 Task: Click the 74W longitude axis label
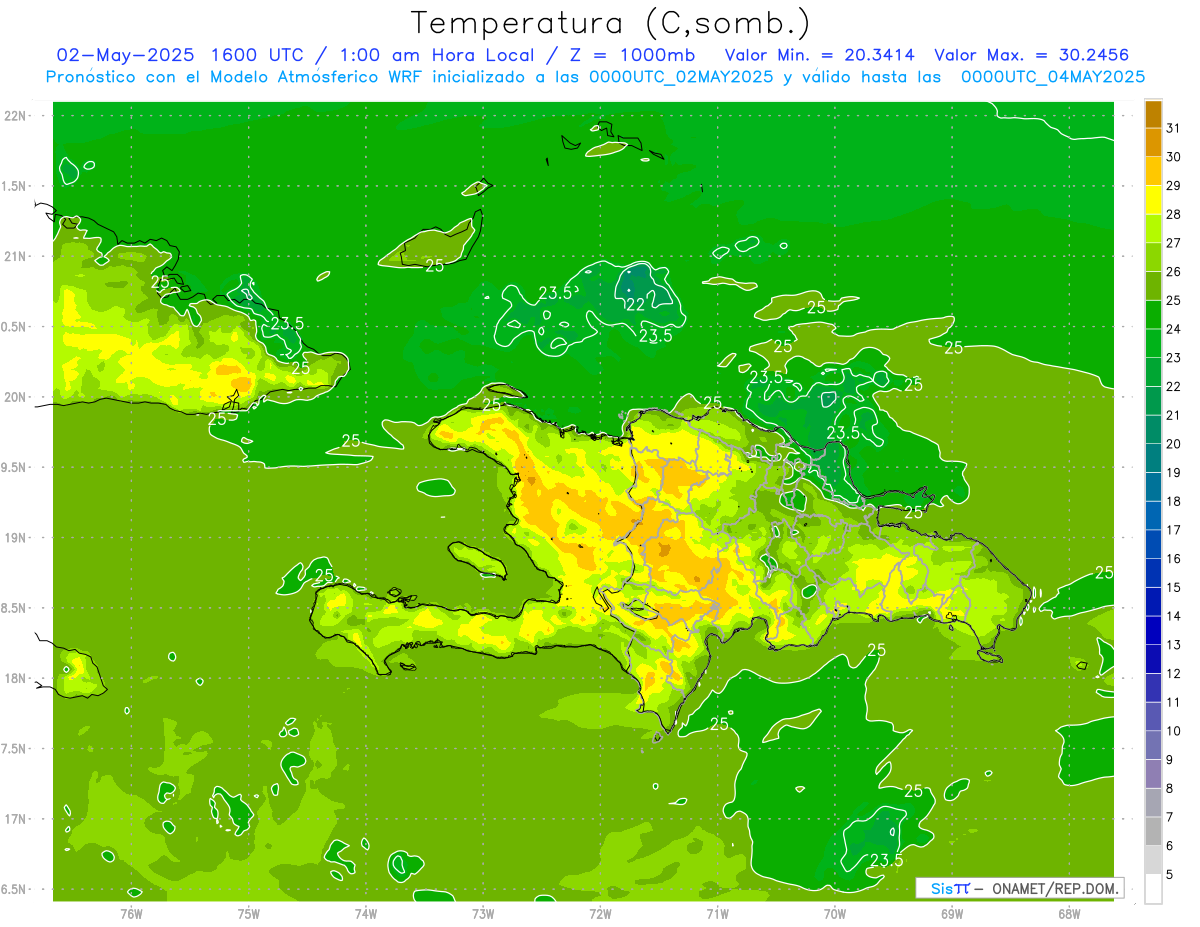(x=366, y=913)
